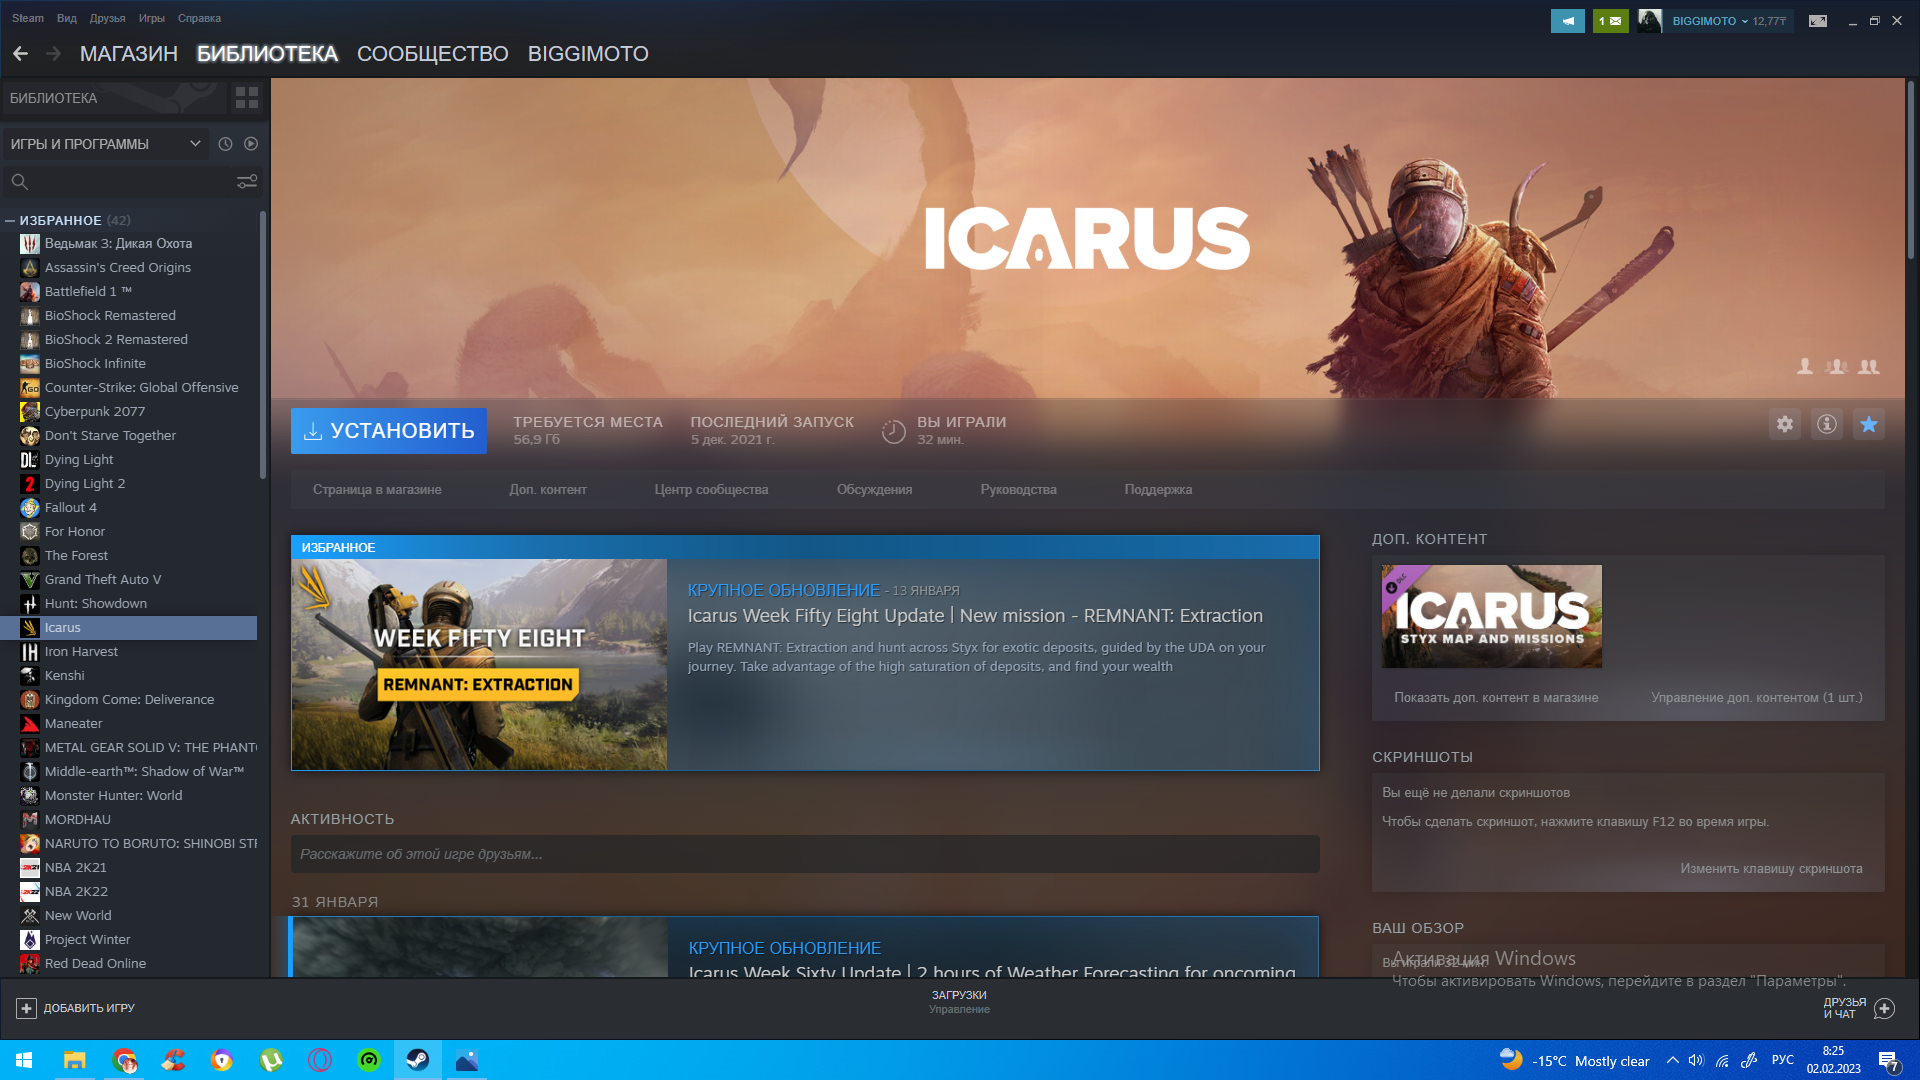Open Windows Start menu
This screenshot has height=1080, width=1920.
24,1060
